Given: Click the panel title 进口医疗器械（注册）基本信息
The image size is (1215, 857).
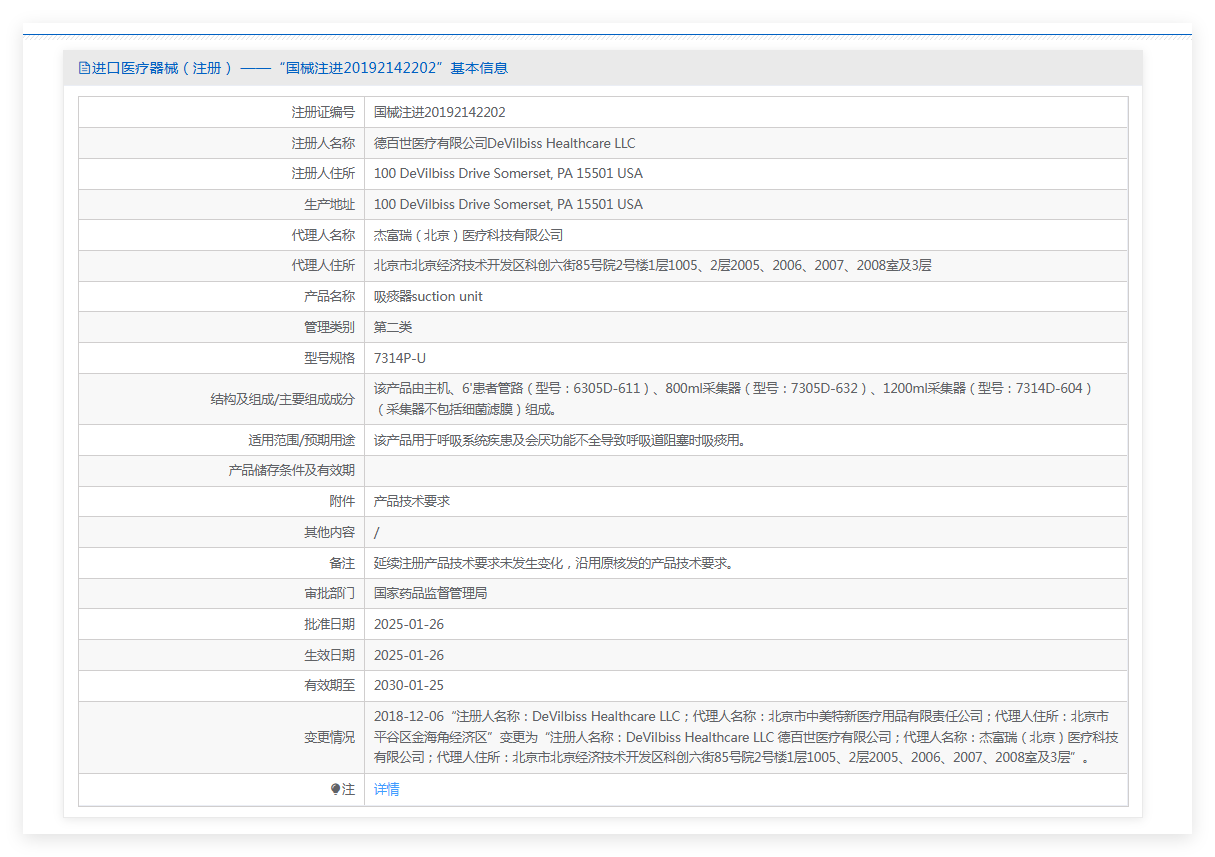Looking at the screenshot, I should click(x=300, y=68).
